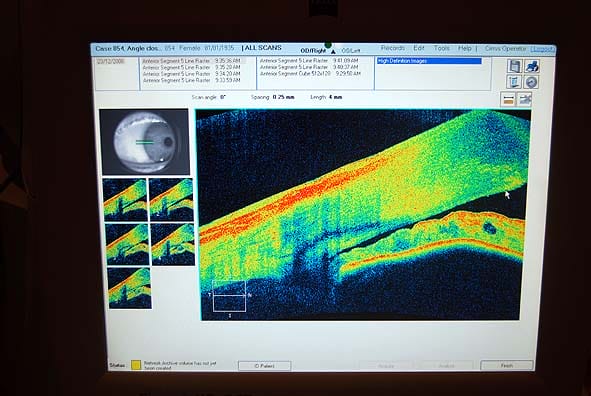Open the Tools menu
This screenshot has width=591, height=396.
click(441, 48)
